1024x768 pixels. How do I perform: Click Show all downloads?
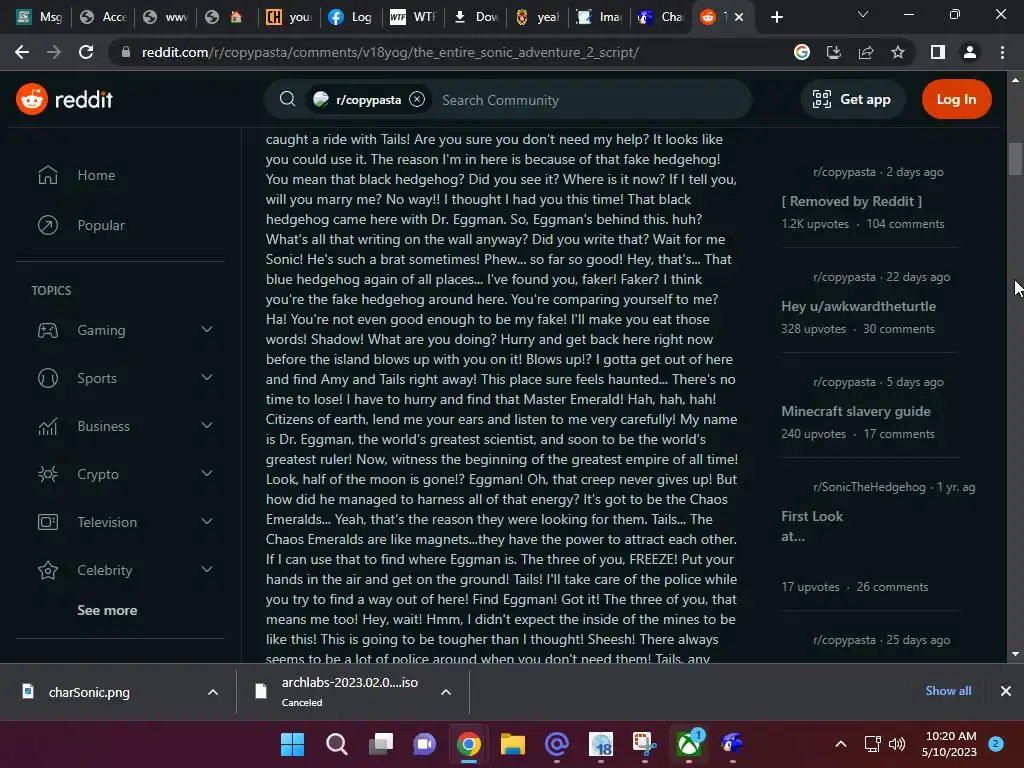coord(948,691)
